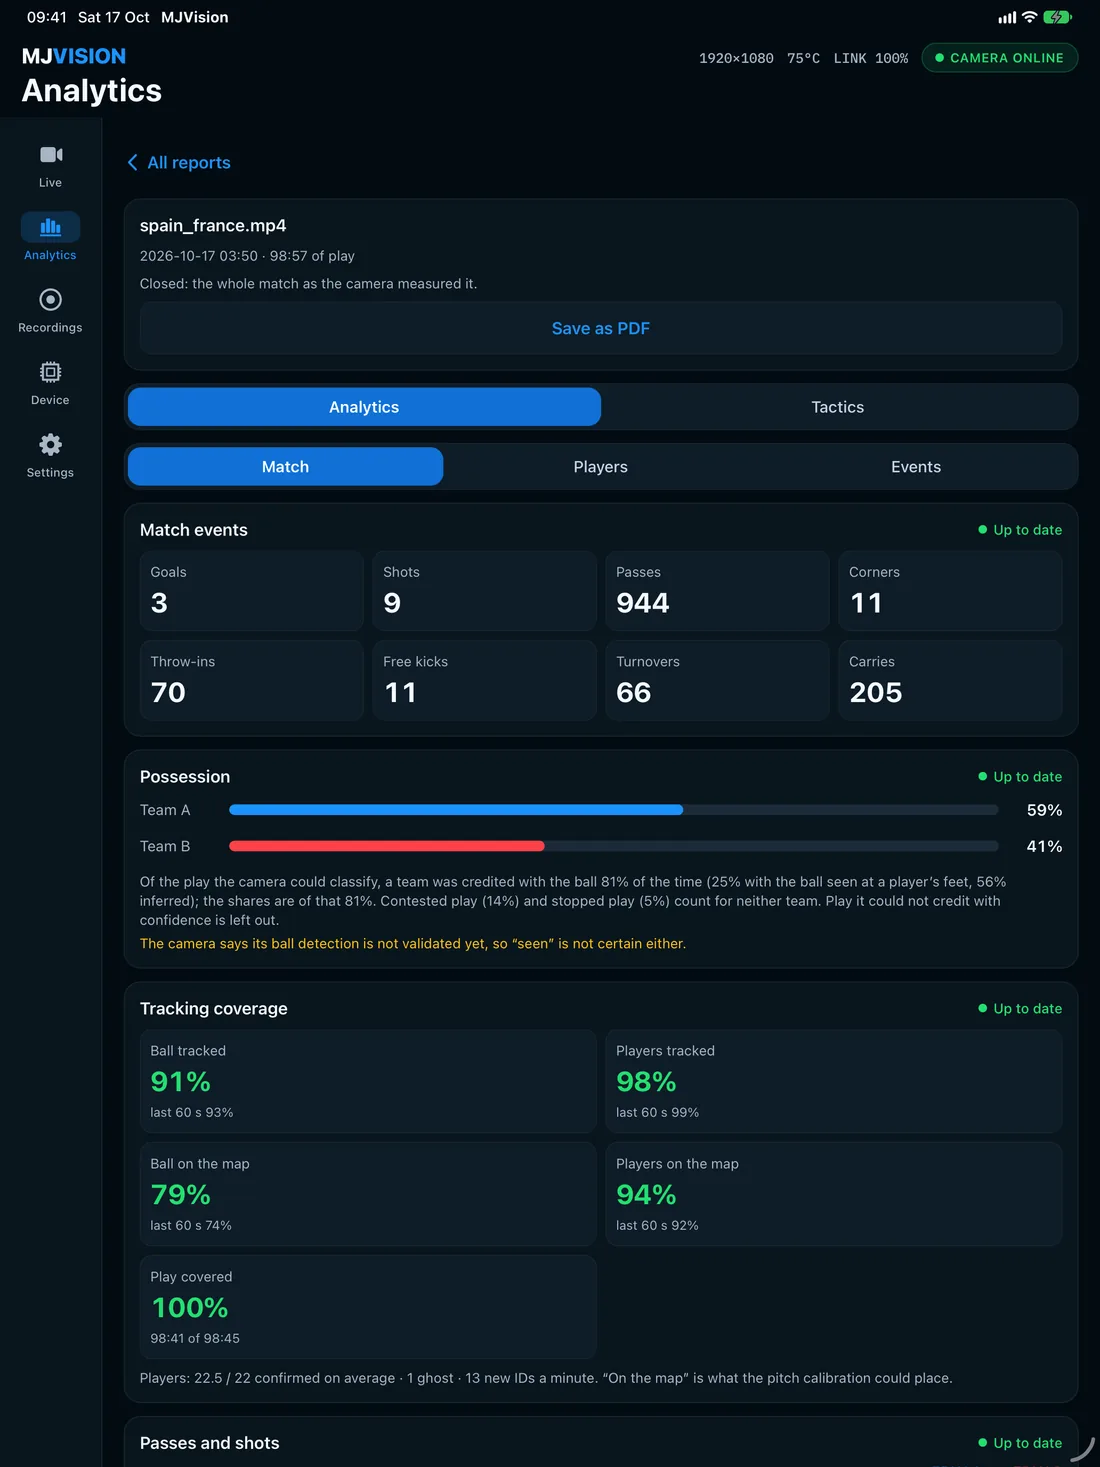This screenshot has width=1100, height=1467.
Task: Click the Team B possession bar
Action: point(614,846)
